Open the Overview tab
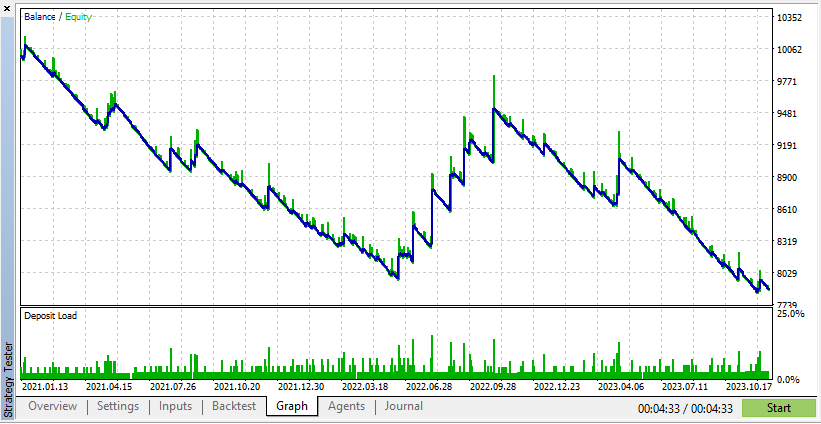This screenshot has height=424, width=821. 52,406
